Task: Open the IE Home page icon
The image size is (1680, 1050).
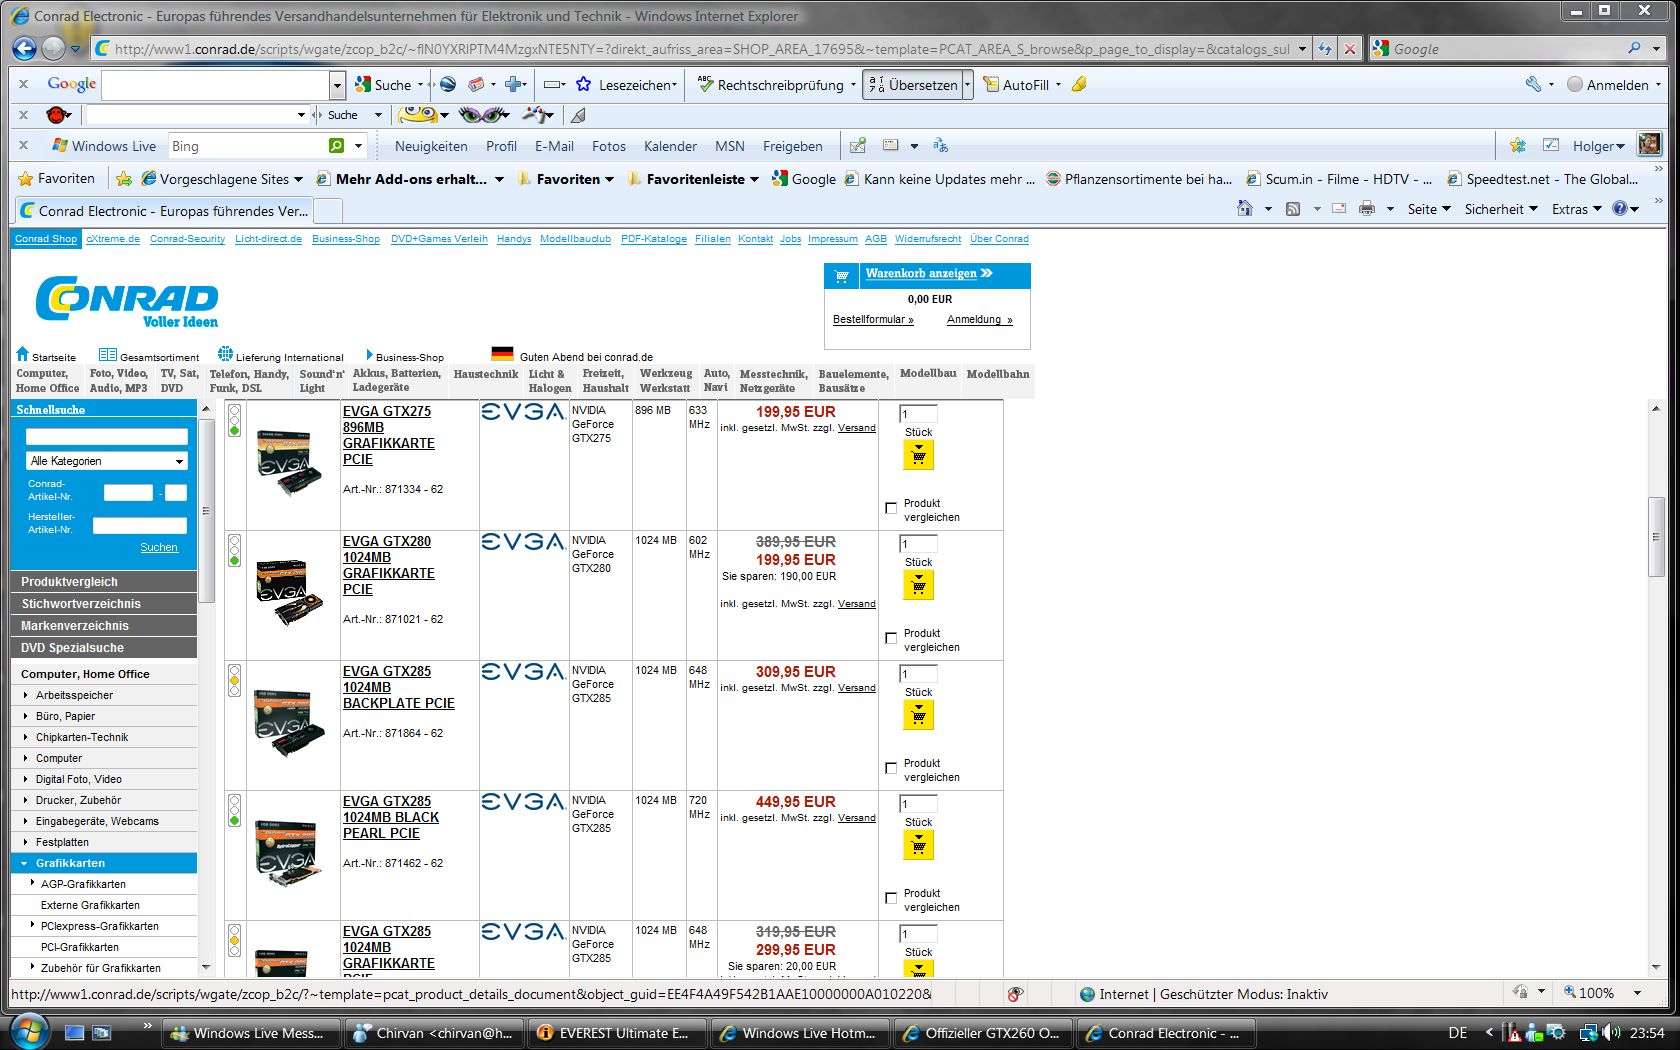Action: pyautogui.click(x=1245, y=208)
